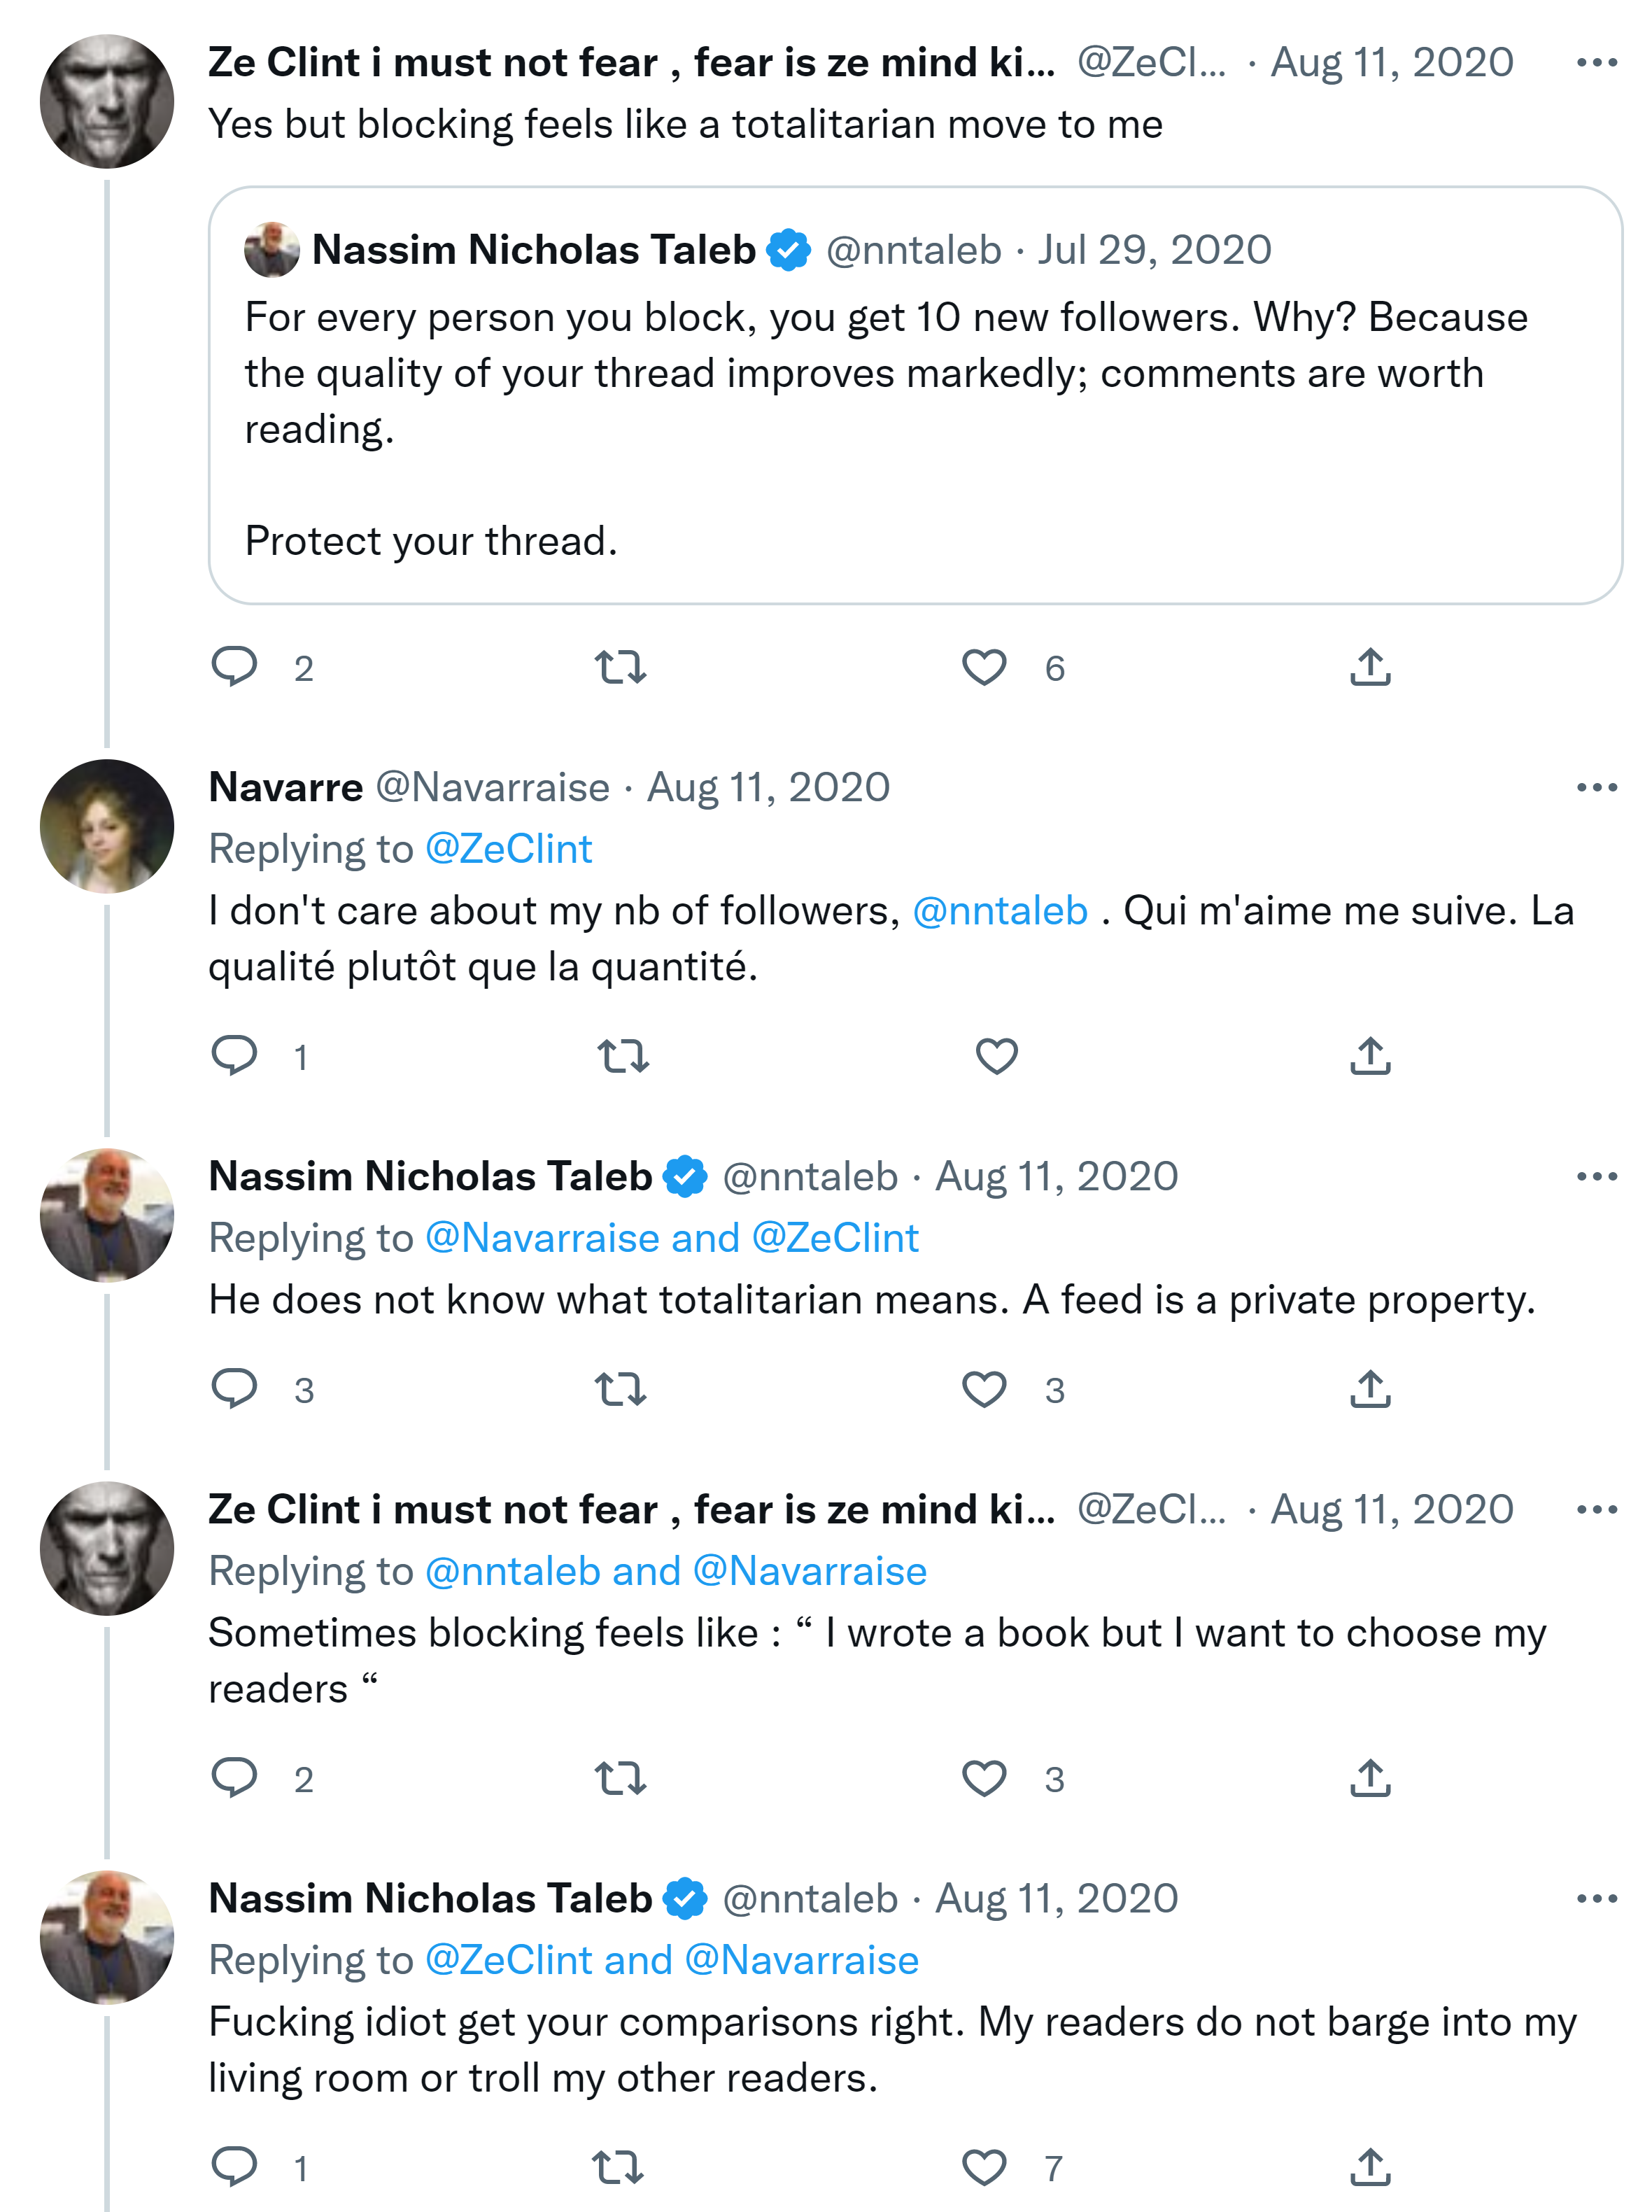Image resolution: width=1652 pixels, height=2212 pixels.
Task: Reply to Navarre's tweet about followers
Action: point(235,1056)
